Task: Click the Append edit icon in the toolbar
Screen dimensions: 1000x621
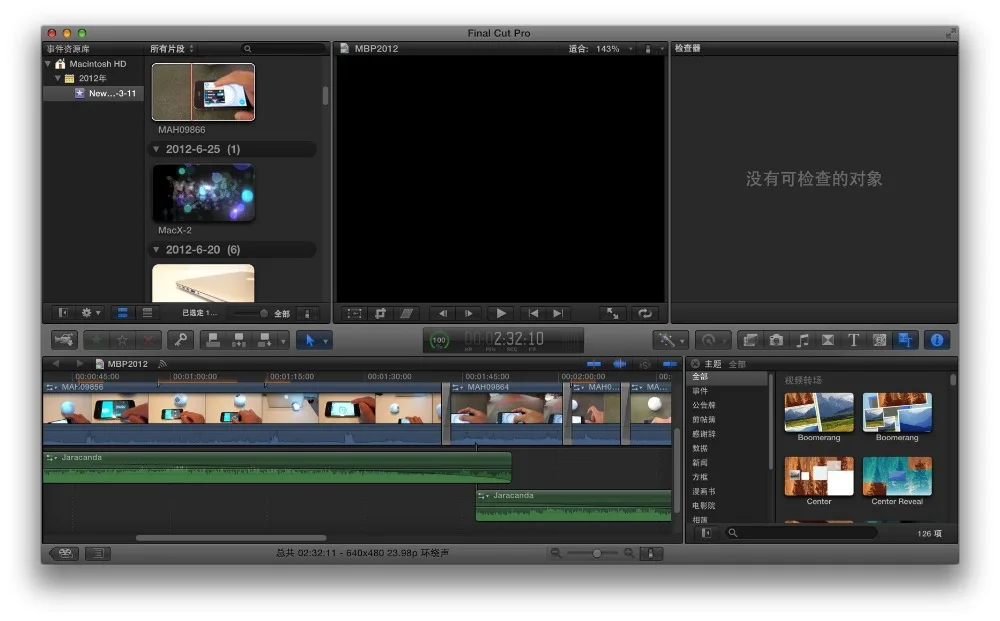Action: [x=263, y=340]
